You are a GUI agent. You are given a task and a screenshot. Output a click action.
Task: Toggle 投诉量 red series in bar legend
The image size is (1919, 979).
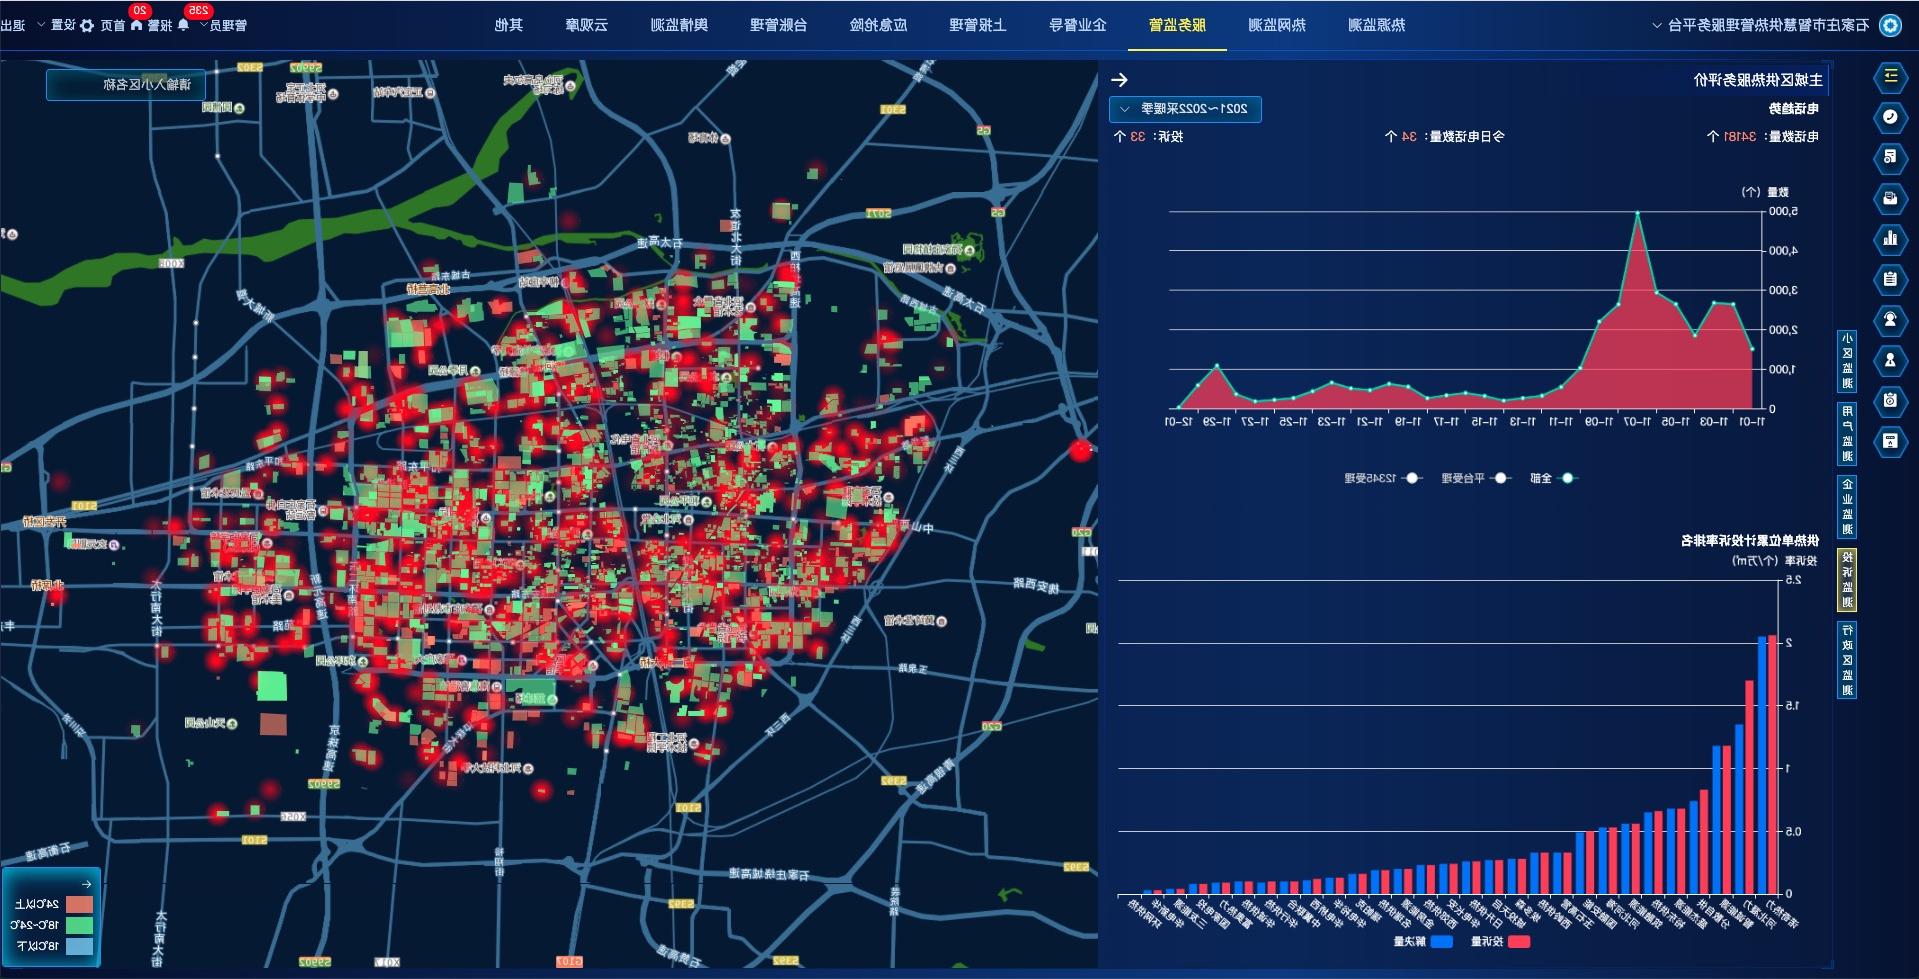click(1500, 941)
